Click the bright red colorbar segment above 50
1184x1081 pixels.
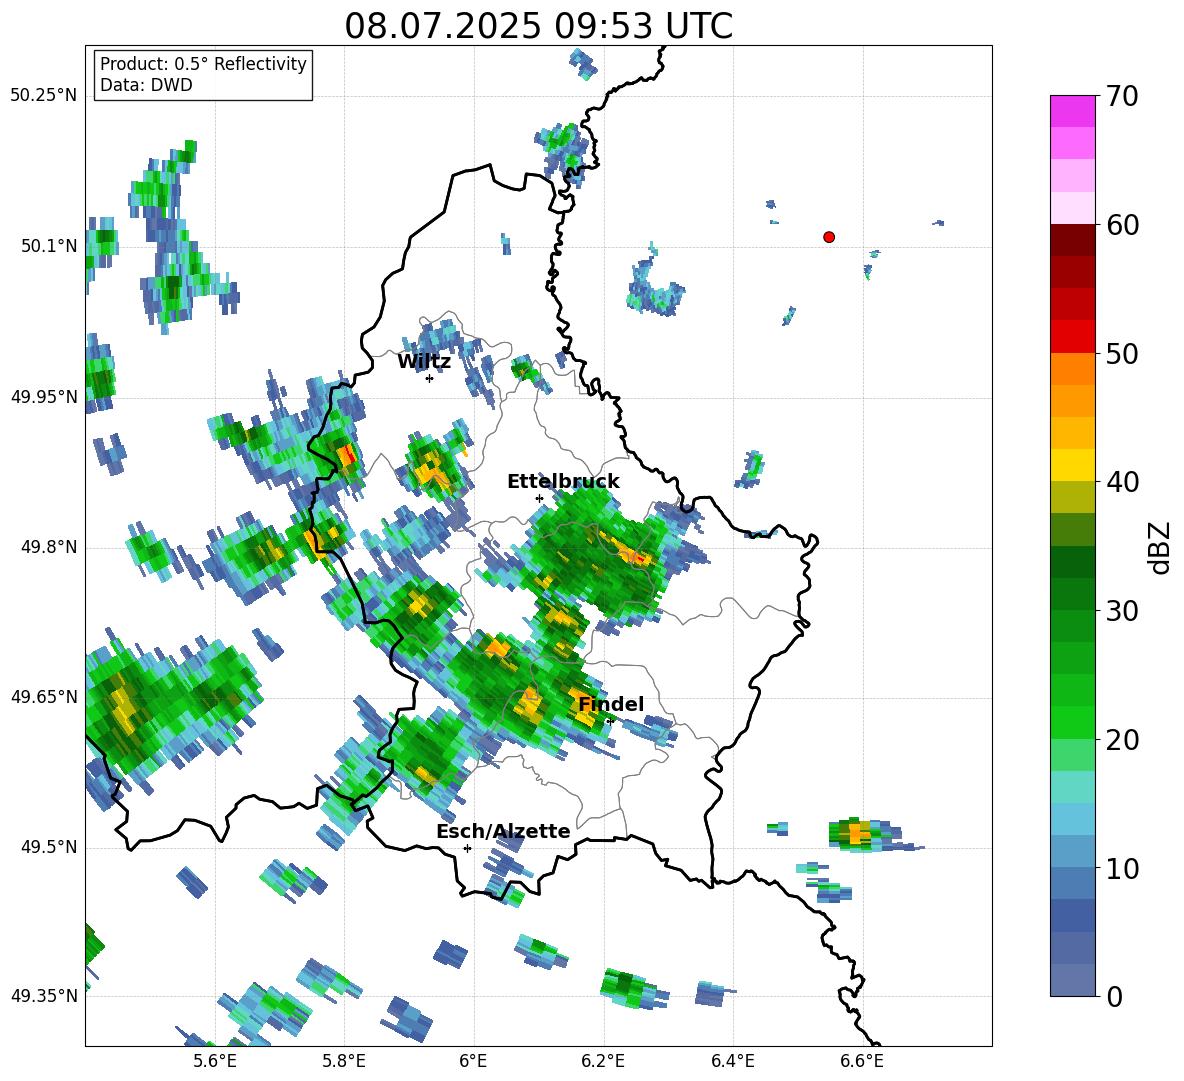(1072, 337)
